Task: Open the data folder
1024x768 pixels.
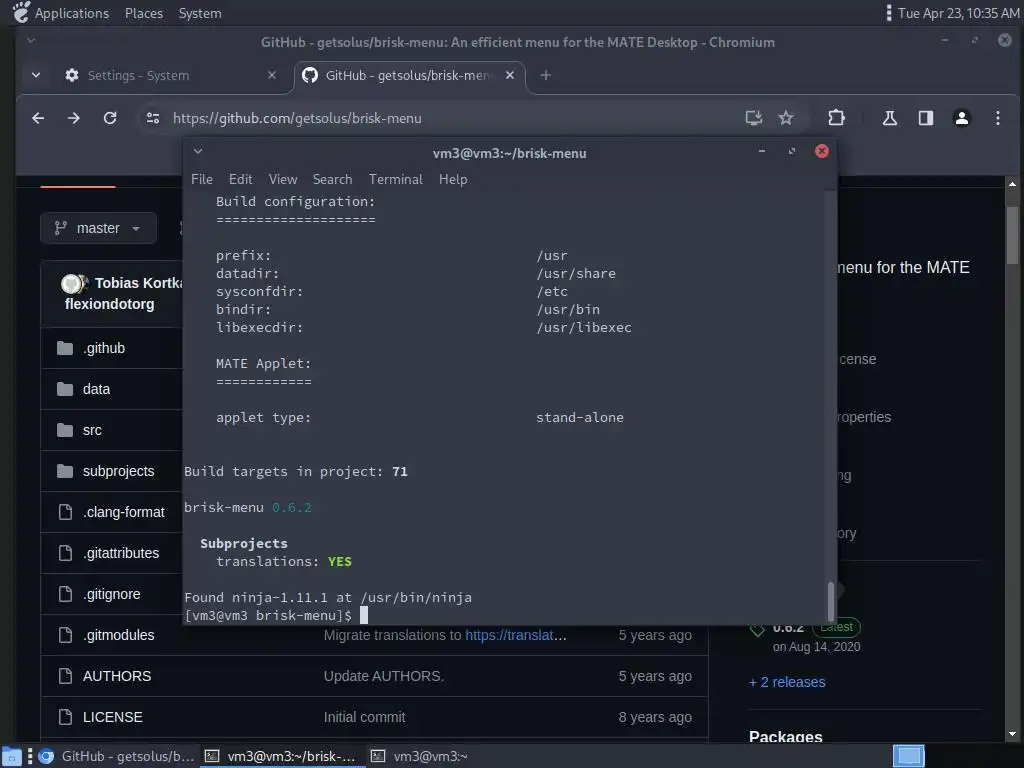Action: [x=97, y=389]
